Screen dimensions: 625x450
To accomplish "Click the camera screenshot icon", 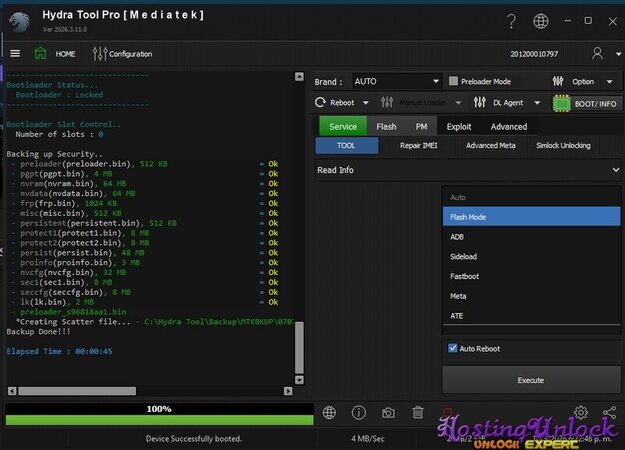I will 388,412.
